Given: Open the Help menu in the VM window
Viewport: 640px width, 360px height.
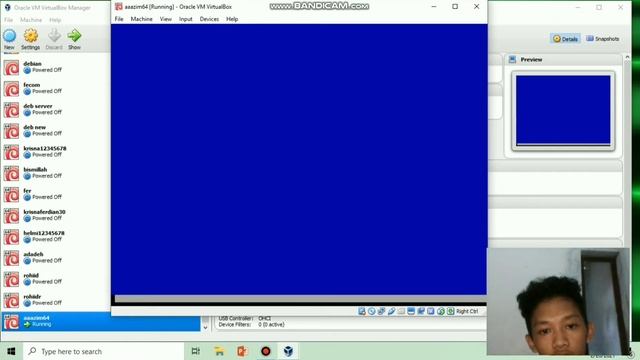Looking at the screenshot, I should (x=232, y=19).
